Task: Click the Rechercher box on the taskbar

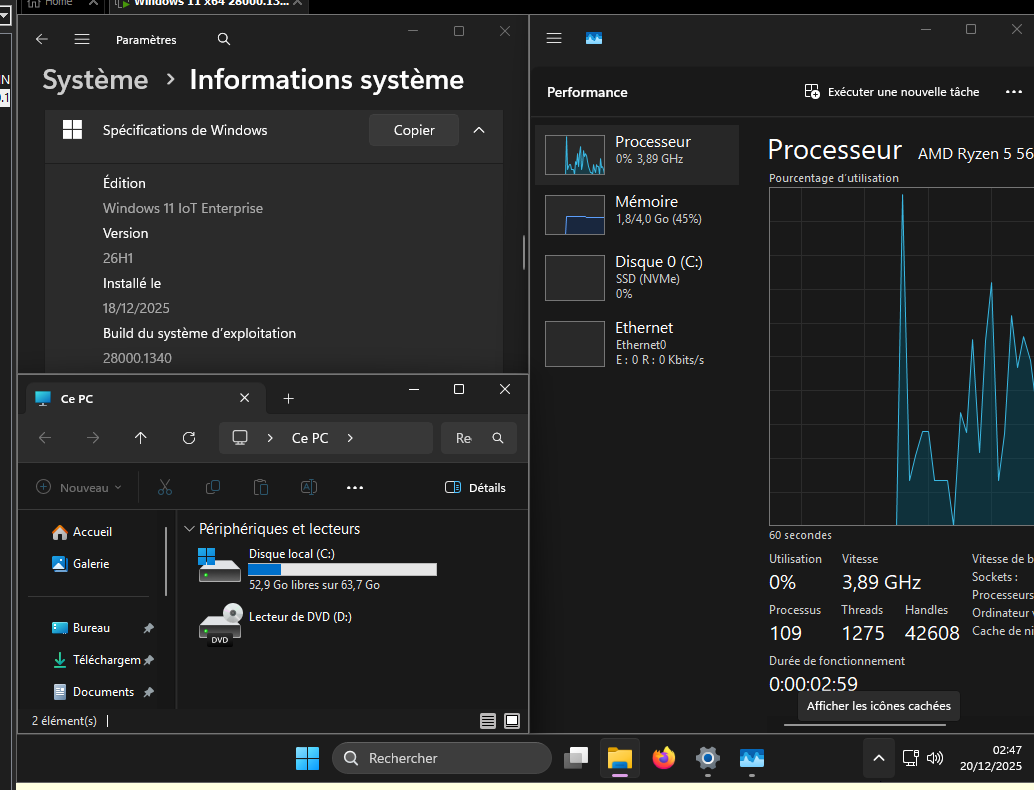Action: (442, 758)
